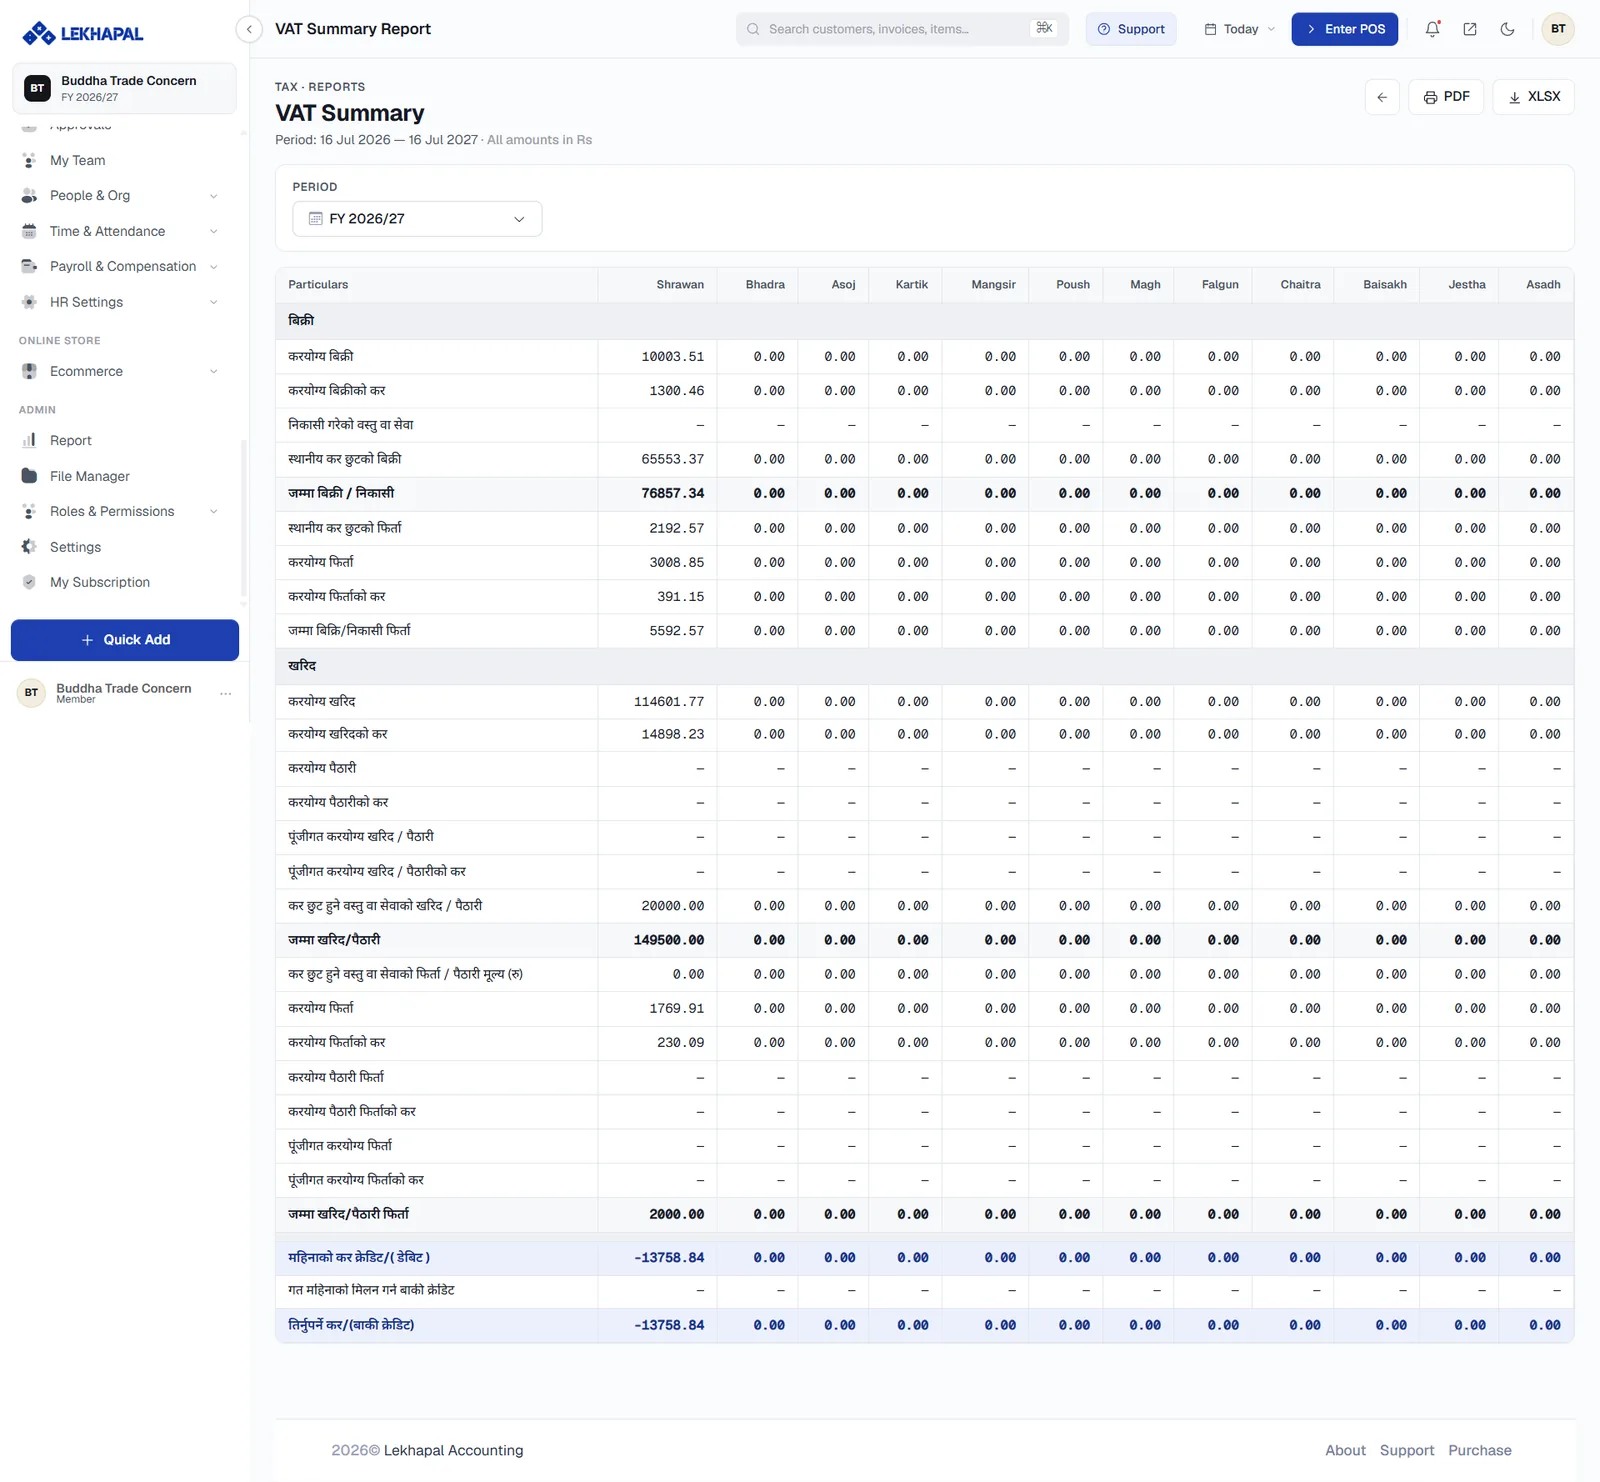Download the report as XLSX

click(x=1534, y=97)
